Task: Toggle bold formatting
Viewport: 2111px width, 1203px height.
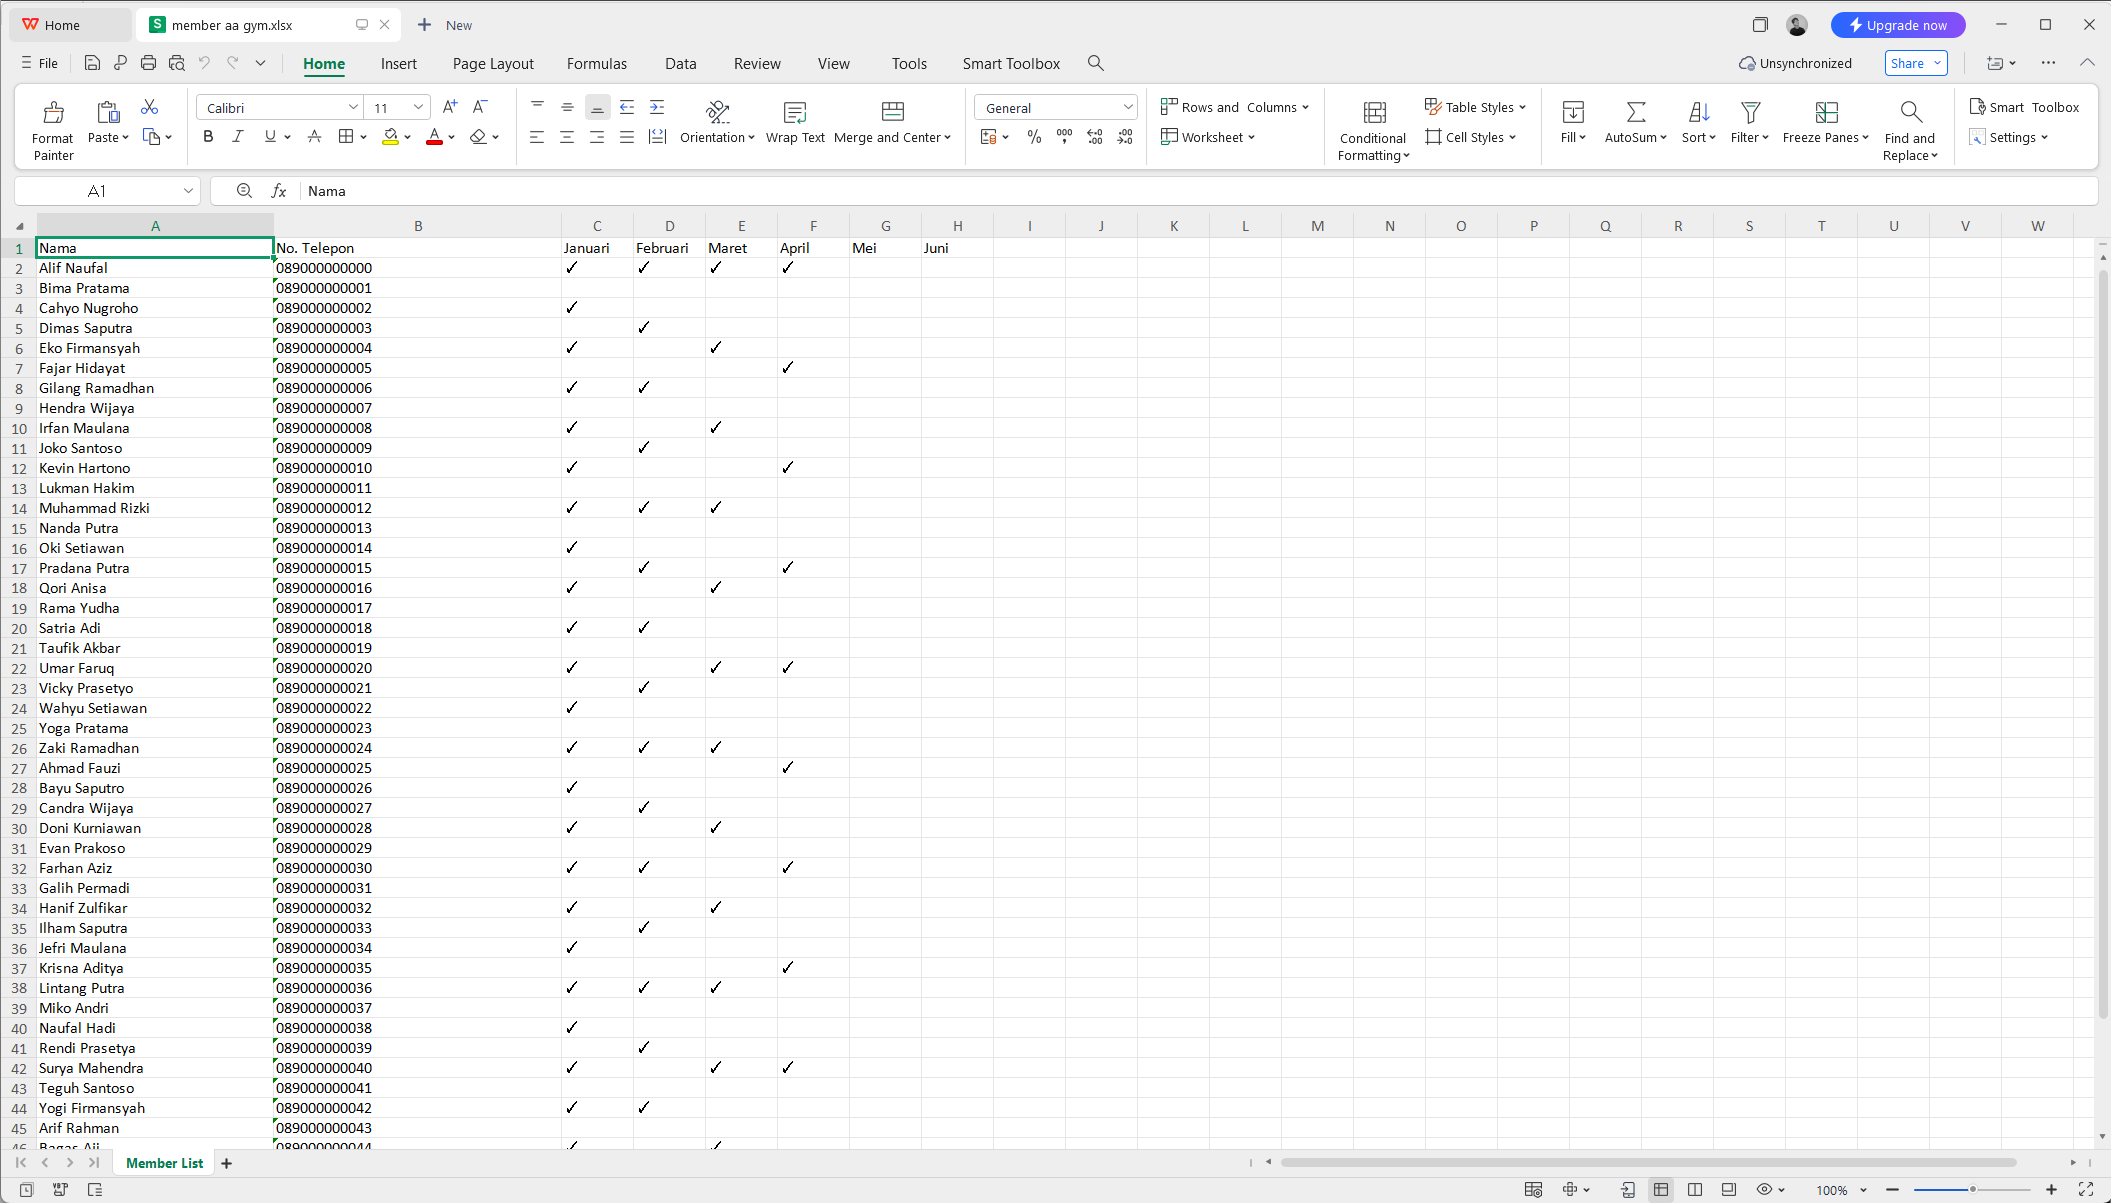Action: (208, 137)
